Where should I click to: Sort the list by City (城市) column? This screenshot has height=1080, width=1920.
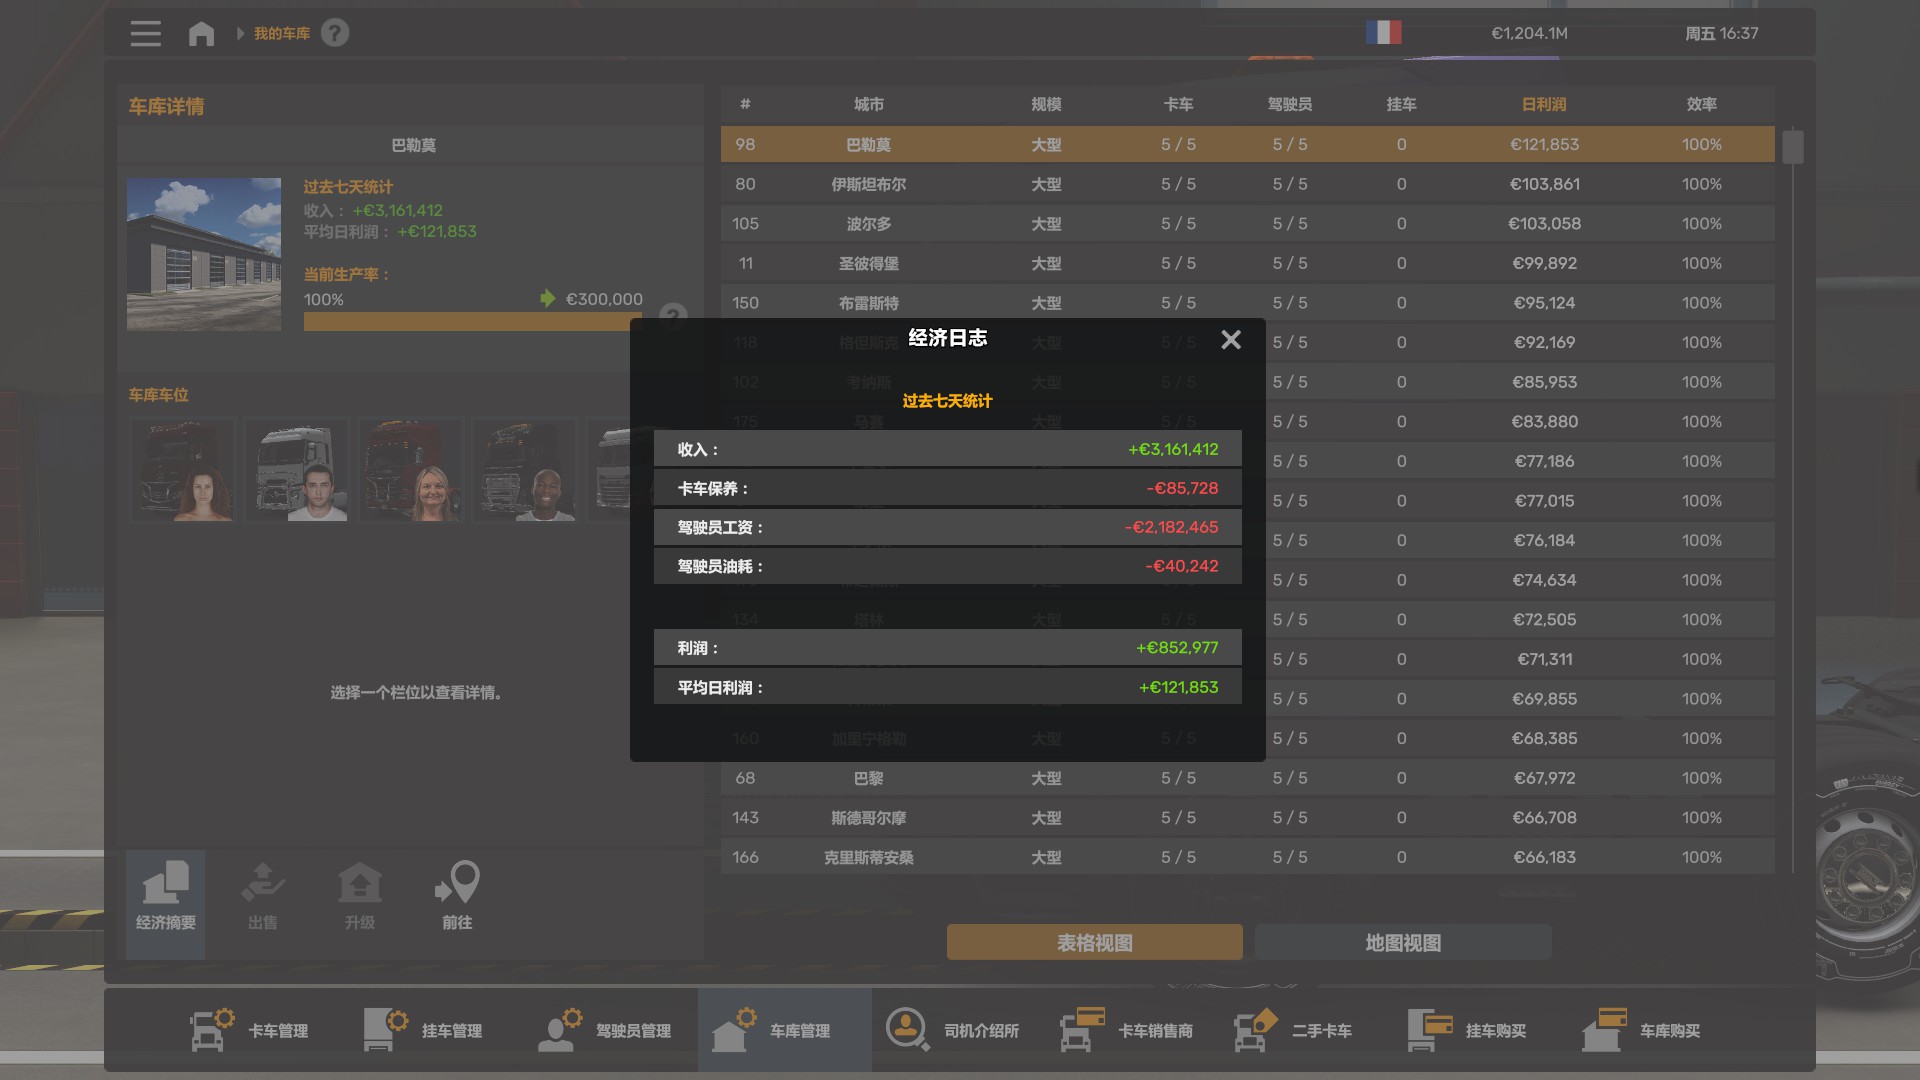[x=868, y=104]
